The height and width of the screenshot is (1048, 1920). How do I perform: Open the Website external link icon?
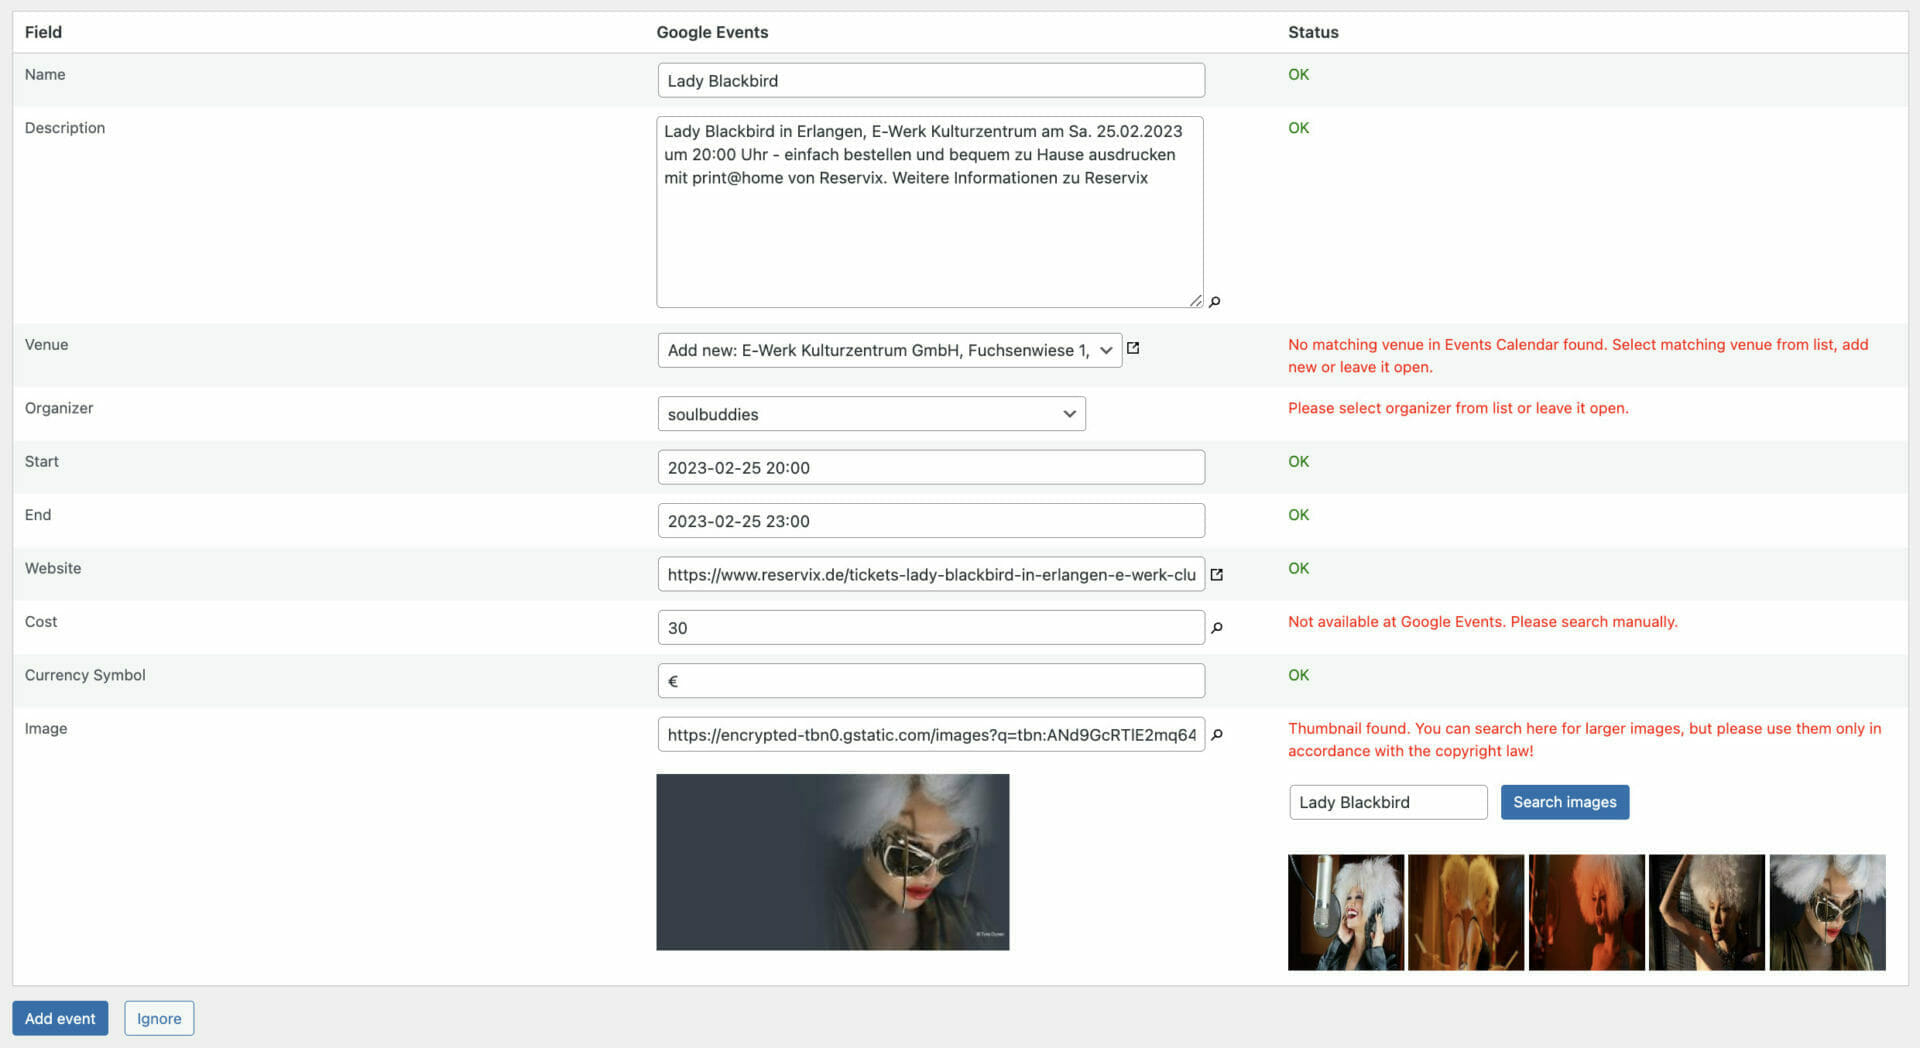point(1216,575)
